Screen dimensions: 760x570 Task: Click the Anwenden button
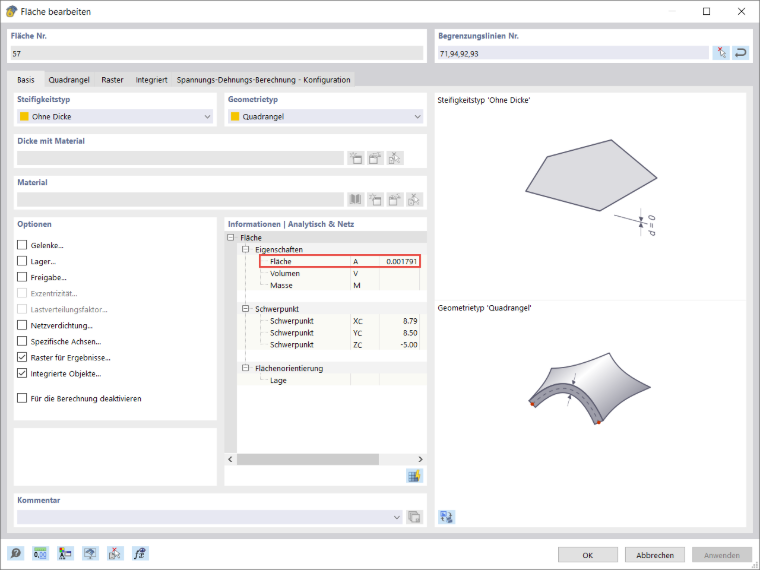click(722, 555)
